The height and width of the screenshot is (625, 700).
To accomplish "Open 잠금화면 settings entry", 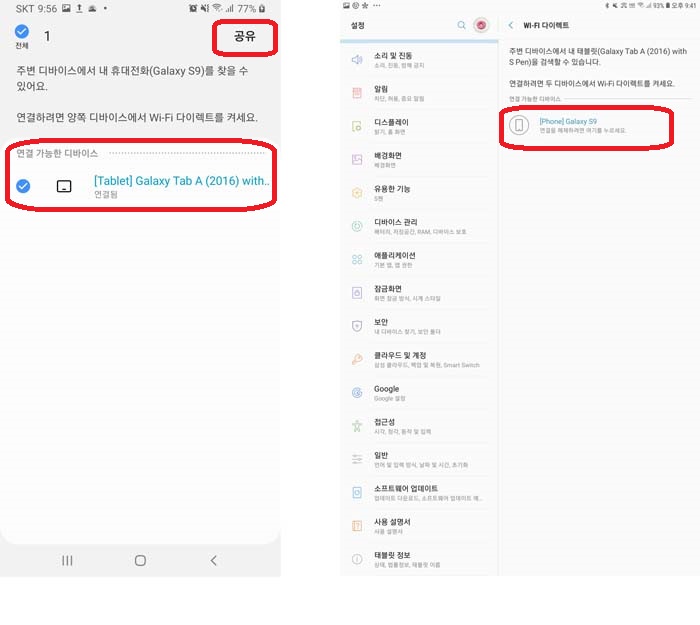I will pyautogui.click(x=419, y=293).
